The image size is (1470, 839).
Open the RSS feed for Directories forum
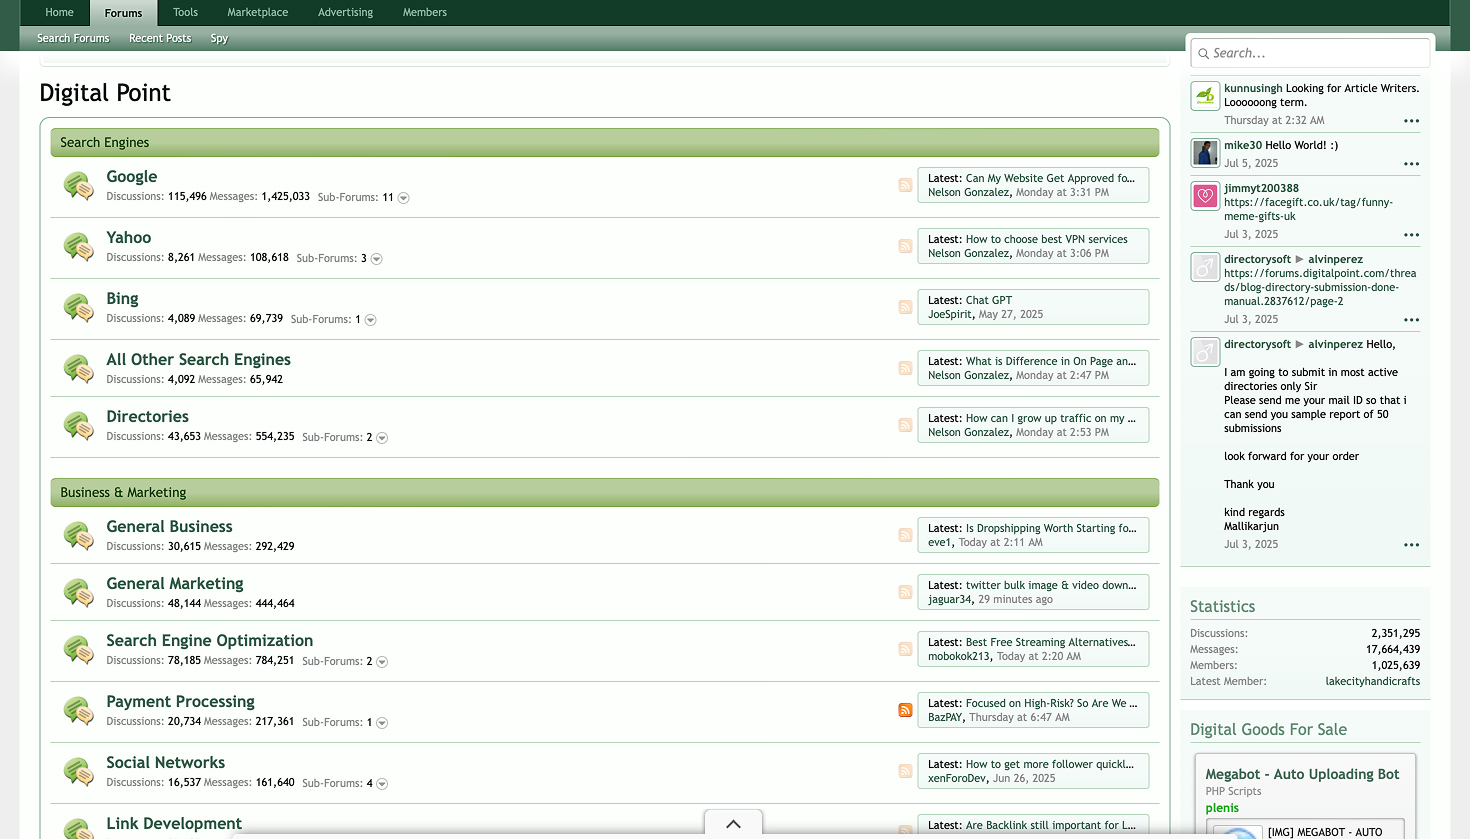[x=905, y=425]
